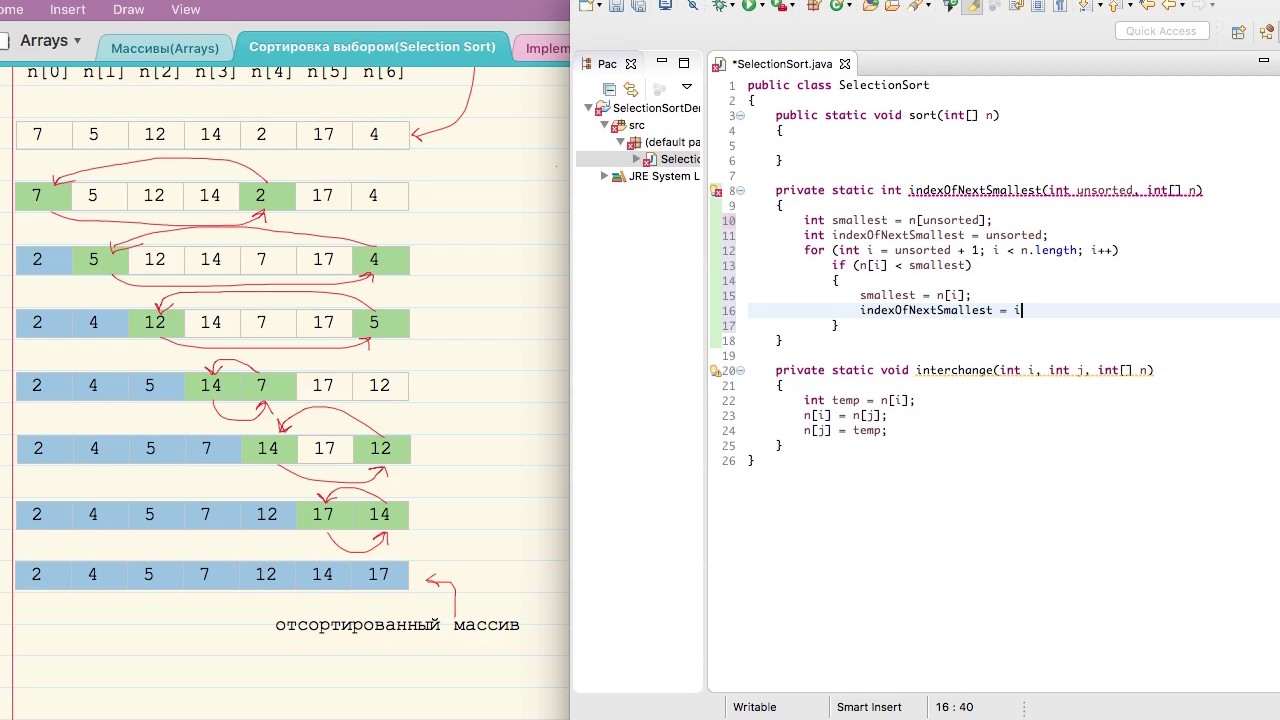Expand the SelectionSort.java file node

[636, 159]
